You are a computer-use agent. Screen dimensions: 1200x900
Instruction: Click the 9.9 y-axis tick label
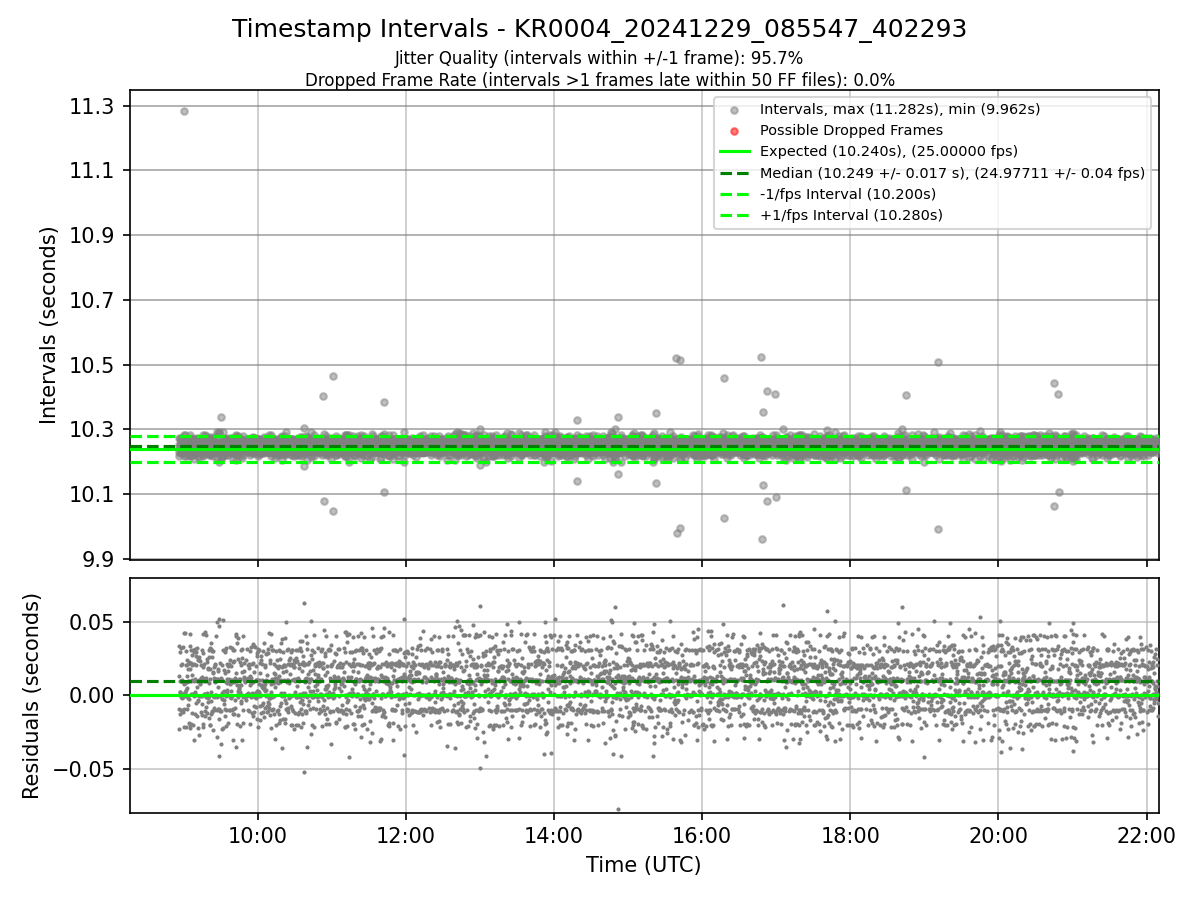tap(99, 559)
